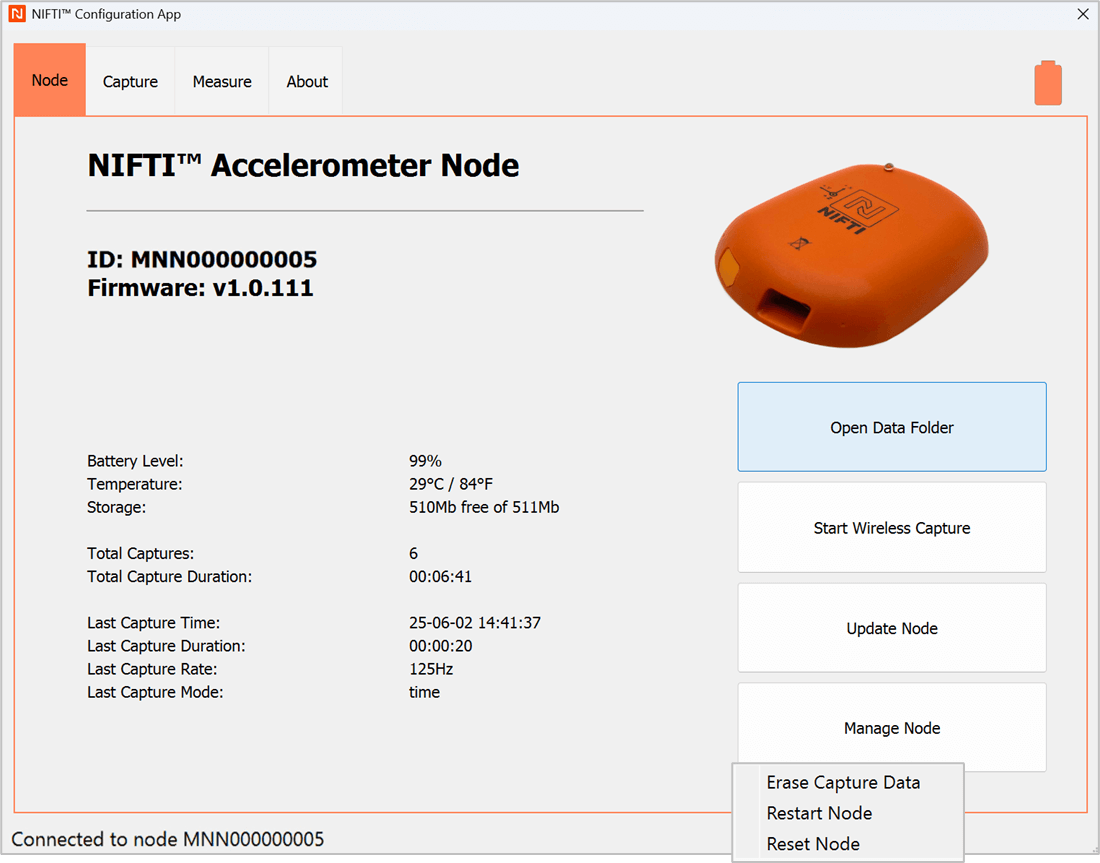Image resolution: width=1100 pixels, height=863 pixels.
Task: Open the About tab
Action: [307, 81]
